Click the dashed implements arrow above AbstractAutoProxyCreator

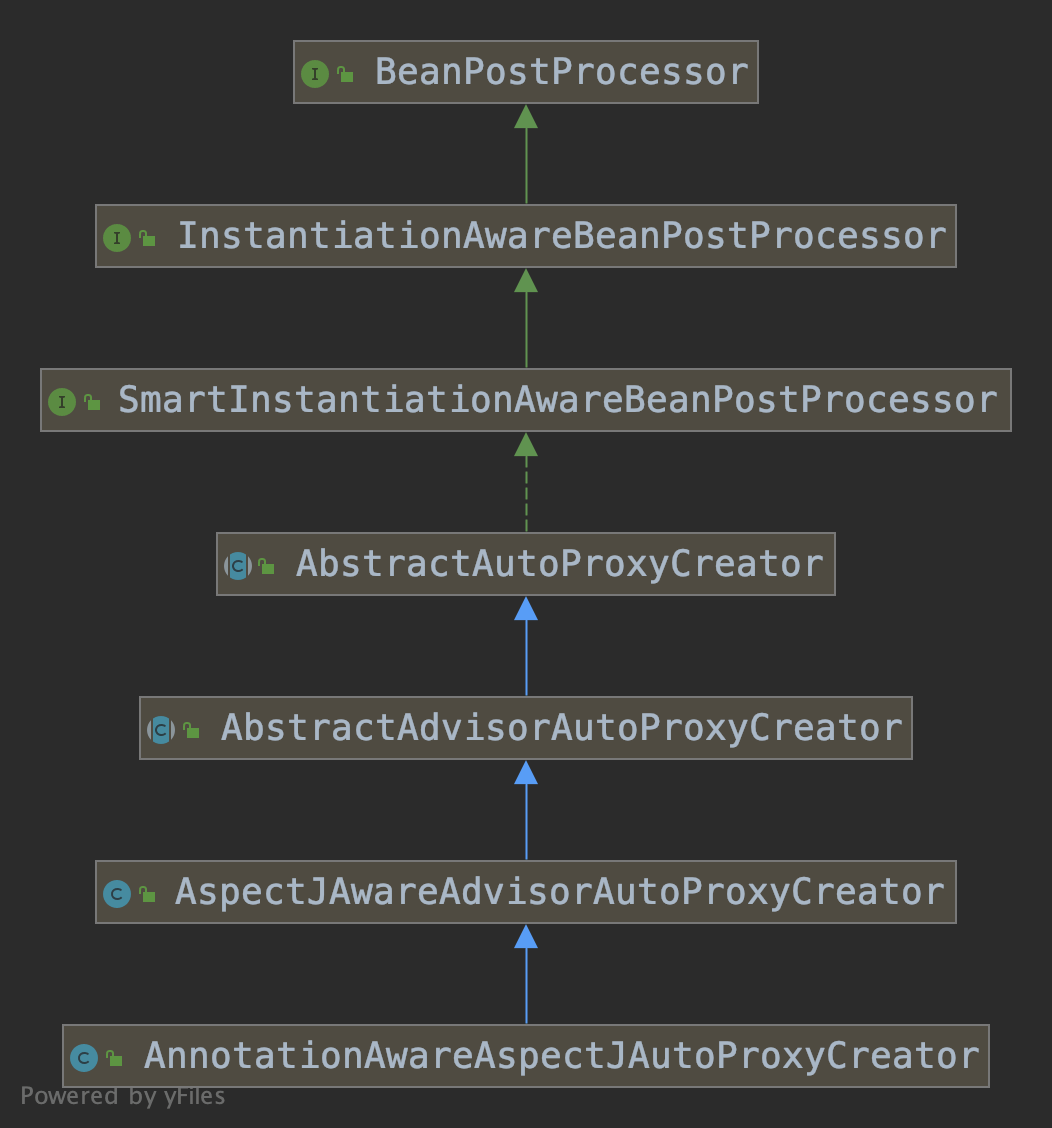coord(526,482)
